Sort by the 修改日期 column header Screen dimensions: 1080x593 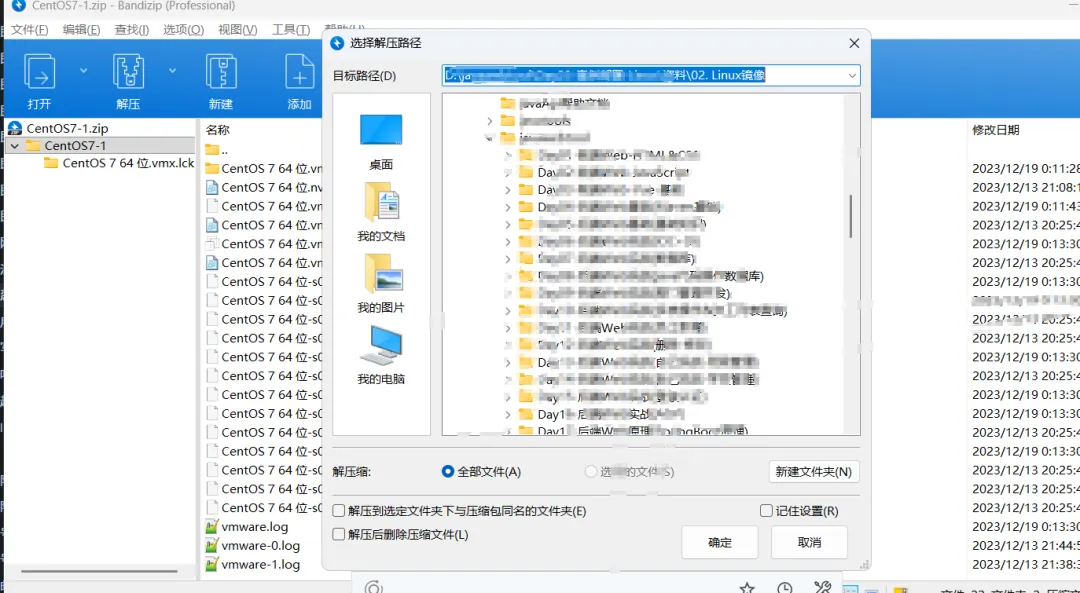point(995,129)
